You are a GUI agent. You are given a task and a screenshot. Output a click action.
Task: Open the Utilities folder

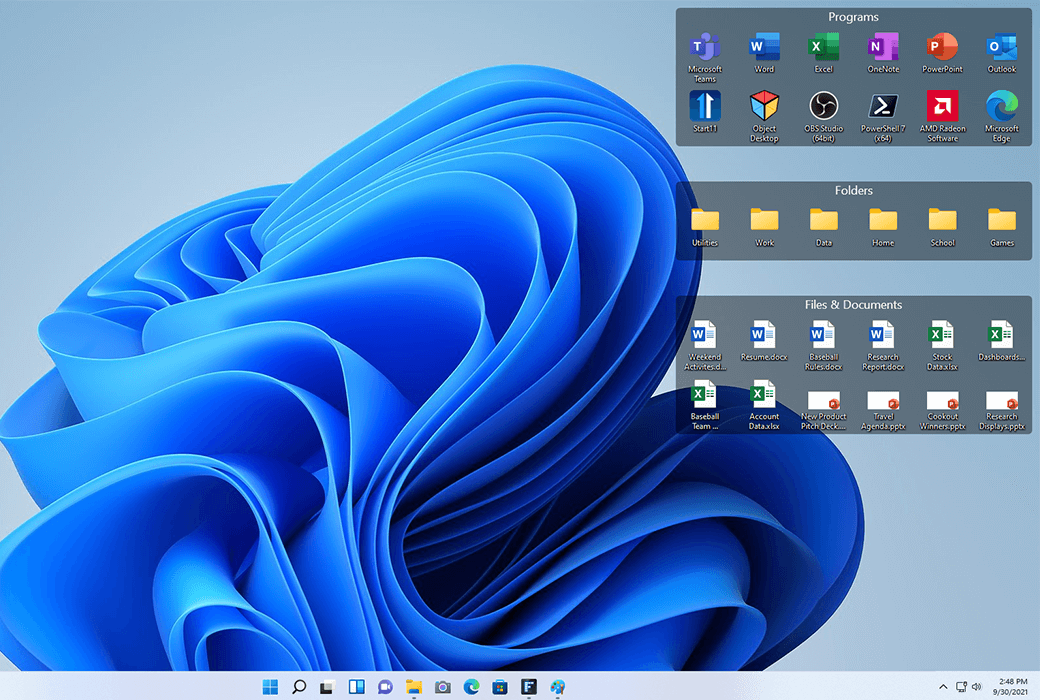coord(705,220)
